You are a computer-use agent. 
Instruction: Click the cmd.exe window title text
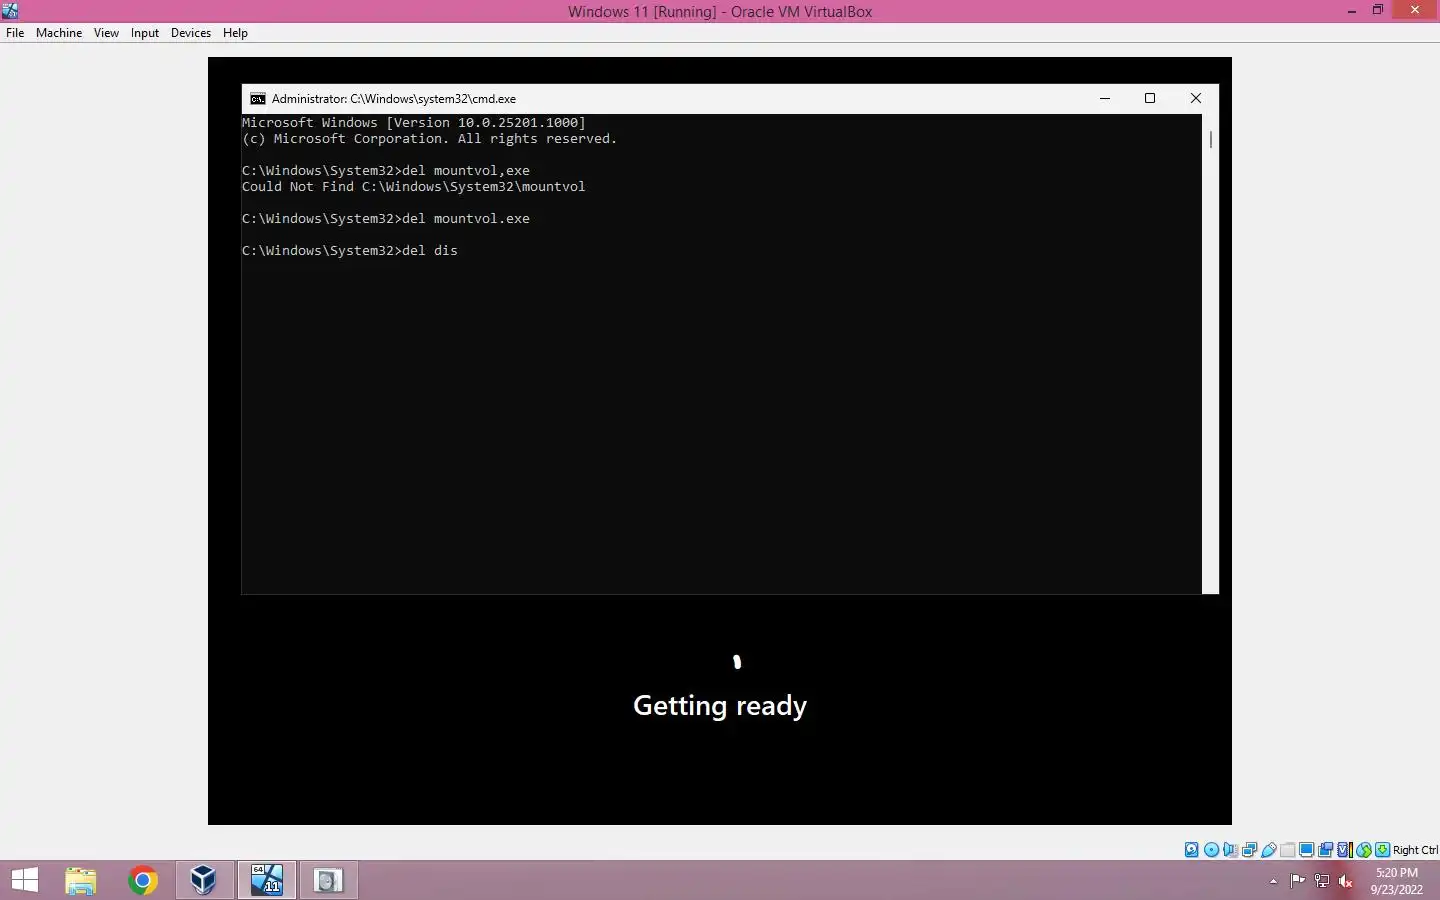point(394,99)
